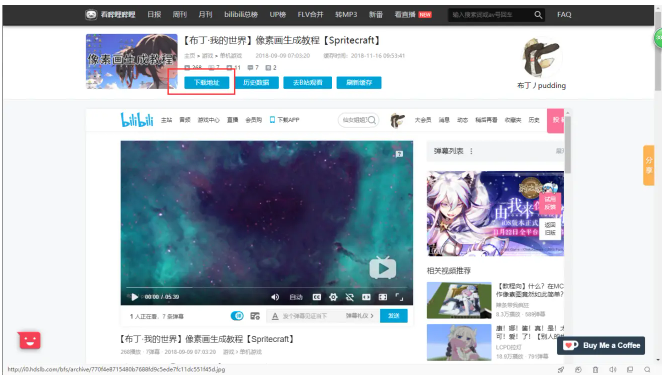This screenshot has width=663, height=378.
Task: Focus the top bar search field
Action: [x=490, y=15]
